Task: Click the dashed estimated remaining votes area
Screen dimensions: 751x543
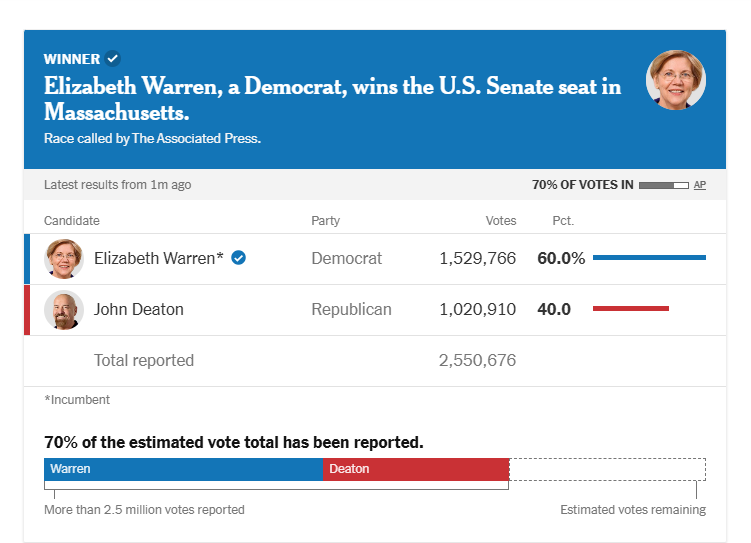Action: click(607, 469)
